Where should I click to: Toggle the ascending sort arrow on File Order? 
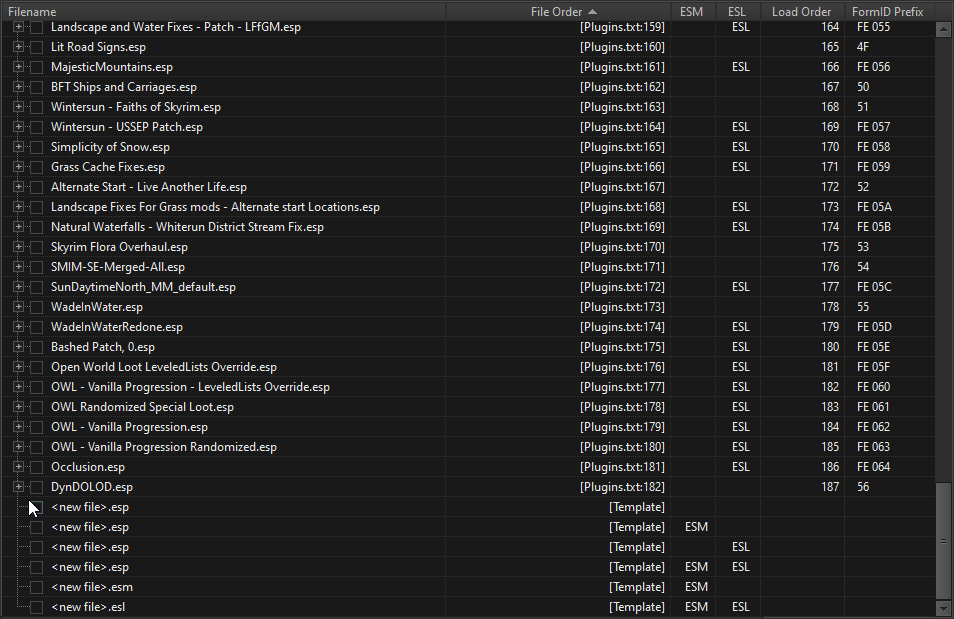pyautogui.click(x=593, y=12)
